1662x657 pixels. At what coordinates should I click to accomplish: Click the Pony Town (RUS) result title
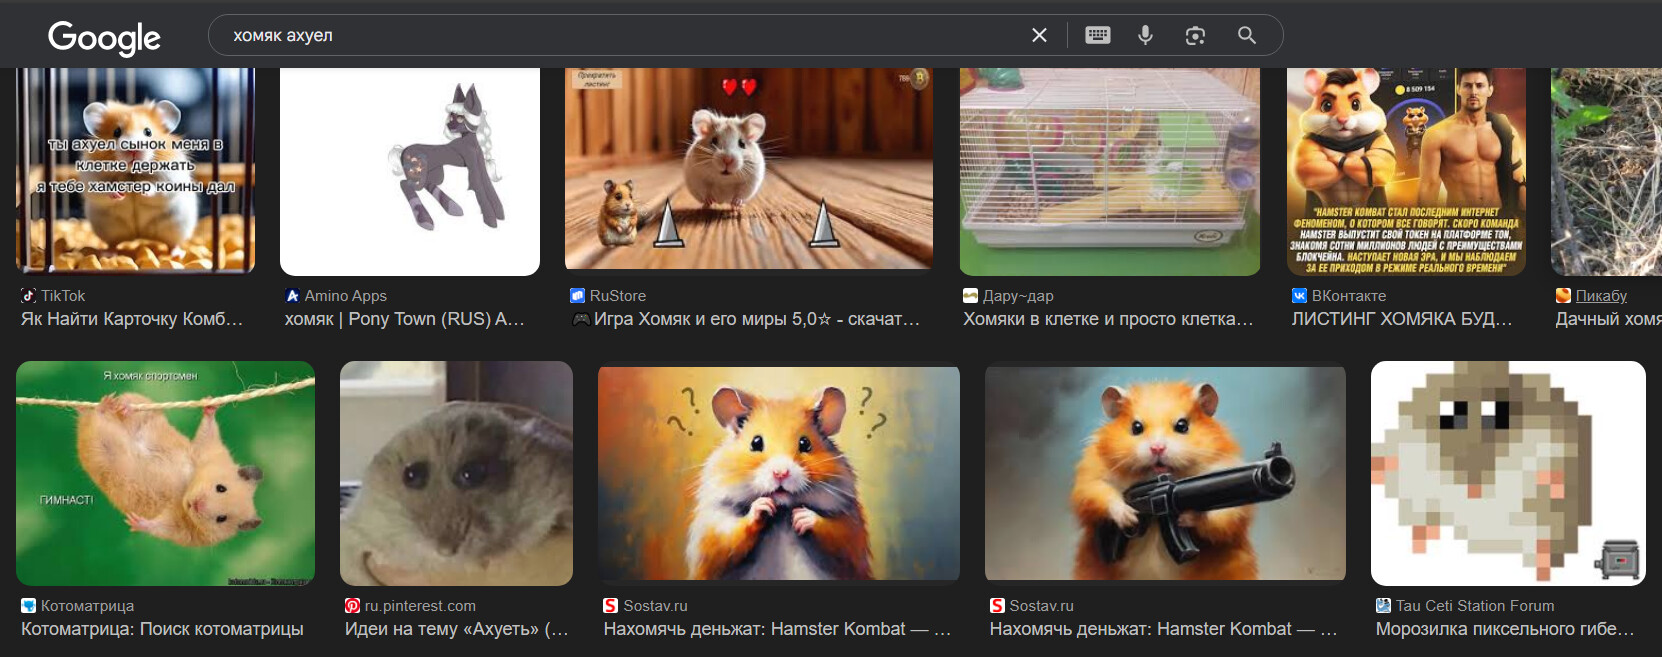(405, 319)
